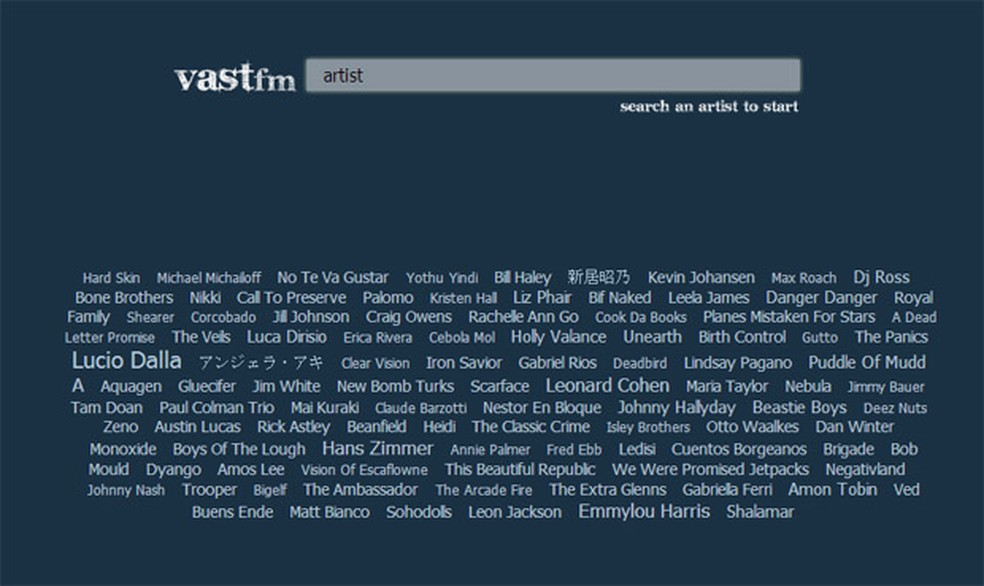Click Johnny Hallyday artist link

[x=676, y=408]
